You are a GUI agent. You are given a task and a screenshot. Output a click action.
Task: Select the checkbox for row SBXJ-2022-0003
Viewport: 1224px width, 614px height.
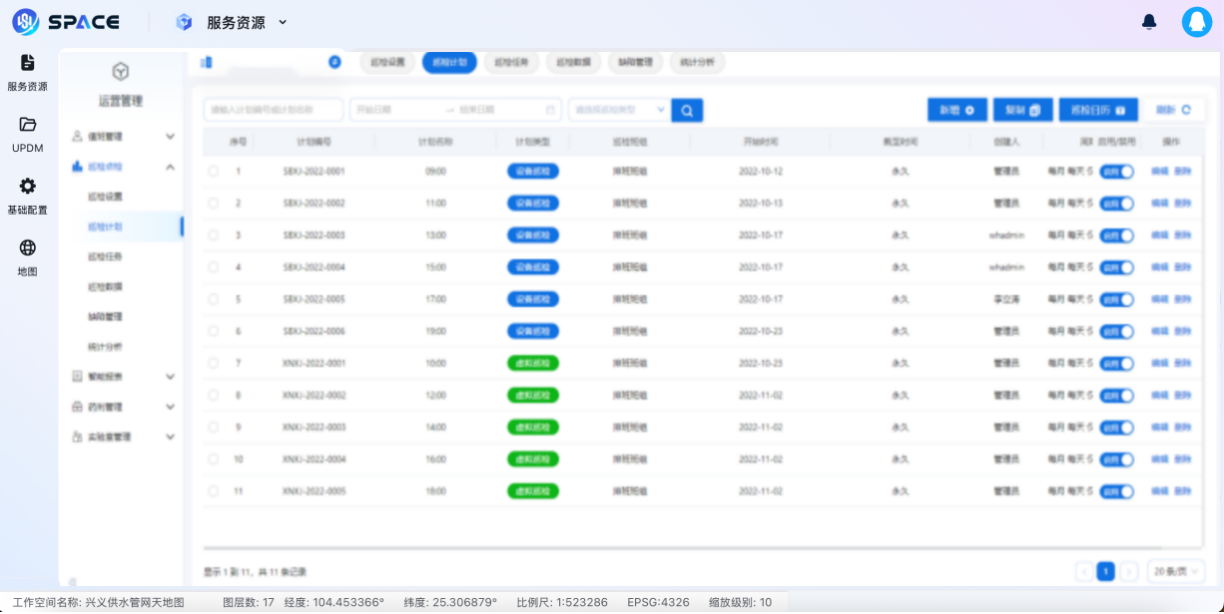pyautogui.click(x=213, y=236)
